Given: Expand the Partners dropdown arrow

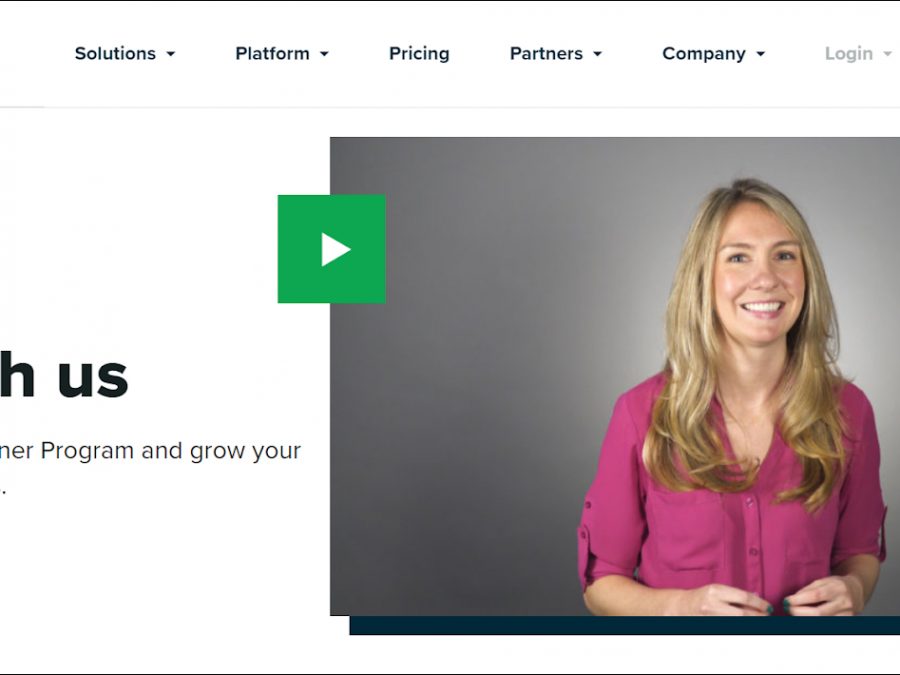Looking at the screenshot, I should tap(598, 54).
